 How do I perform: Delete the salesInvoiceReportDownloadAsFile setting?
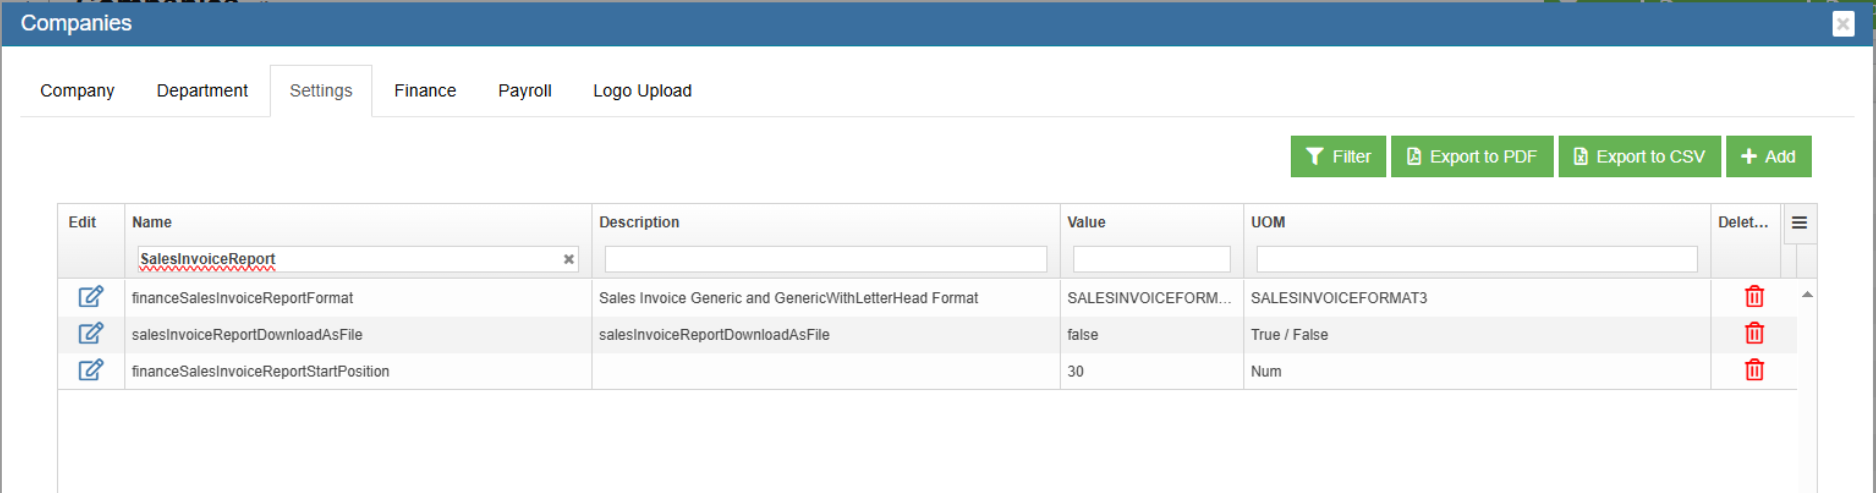coord(1754,334)
